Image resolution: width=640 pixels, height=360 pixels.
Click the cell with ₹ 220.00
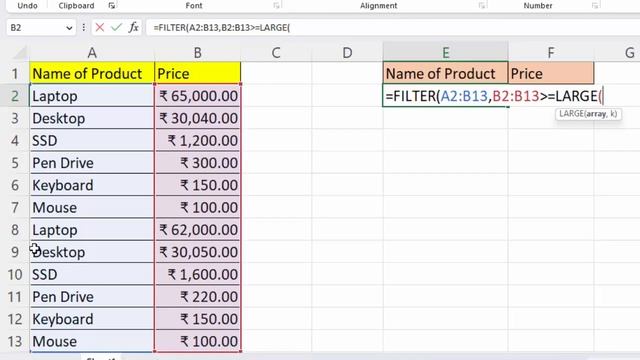click(198, 297)
